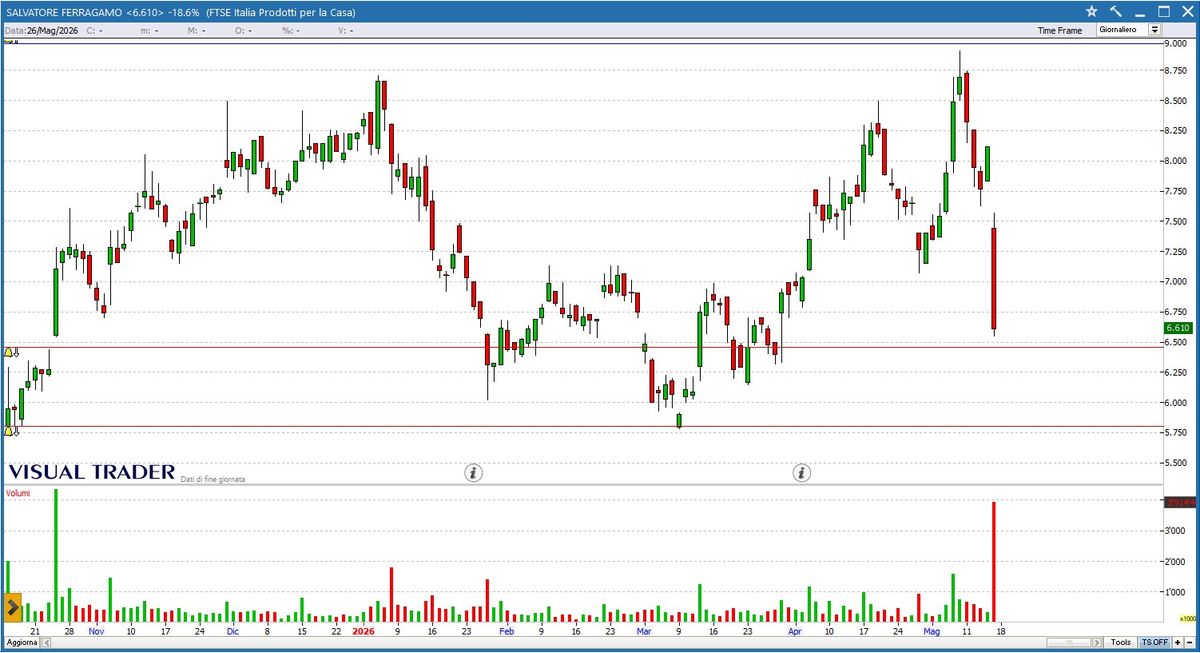Click the last red candle near 6.610
The height and width of the screenshot is (653, 1200).
pos(994,278)
